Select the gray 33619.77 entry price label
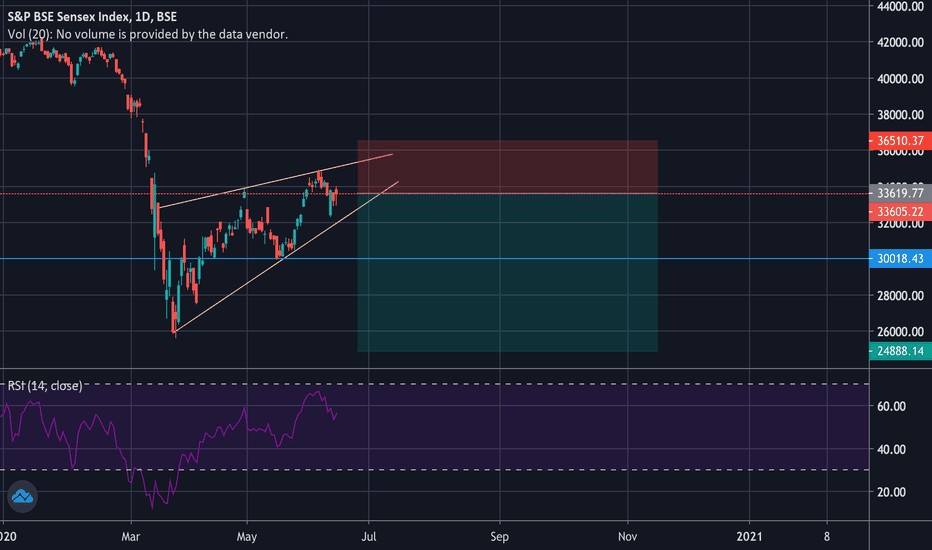The width and height of the screenshot is (932, 550). [x=900, y=193]
